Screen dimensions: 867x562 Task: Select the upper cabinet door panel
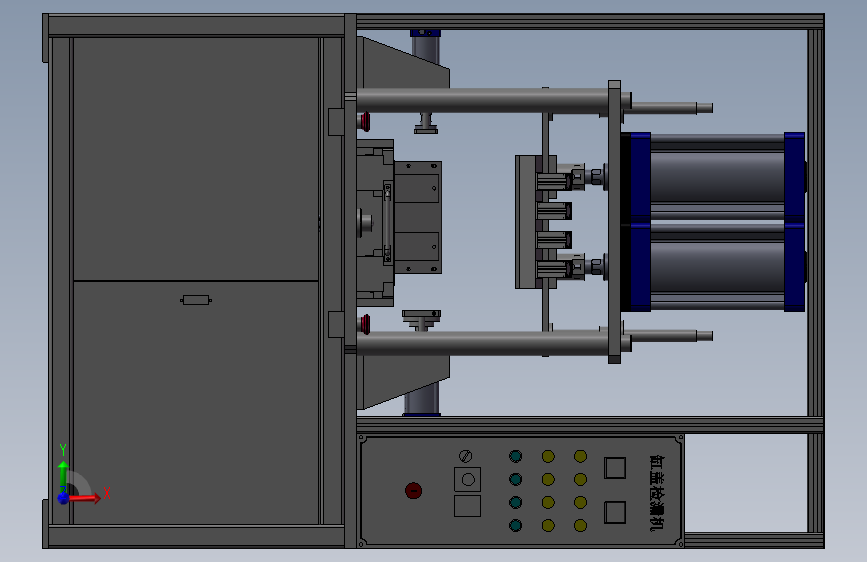[196, 159]
